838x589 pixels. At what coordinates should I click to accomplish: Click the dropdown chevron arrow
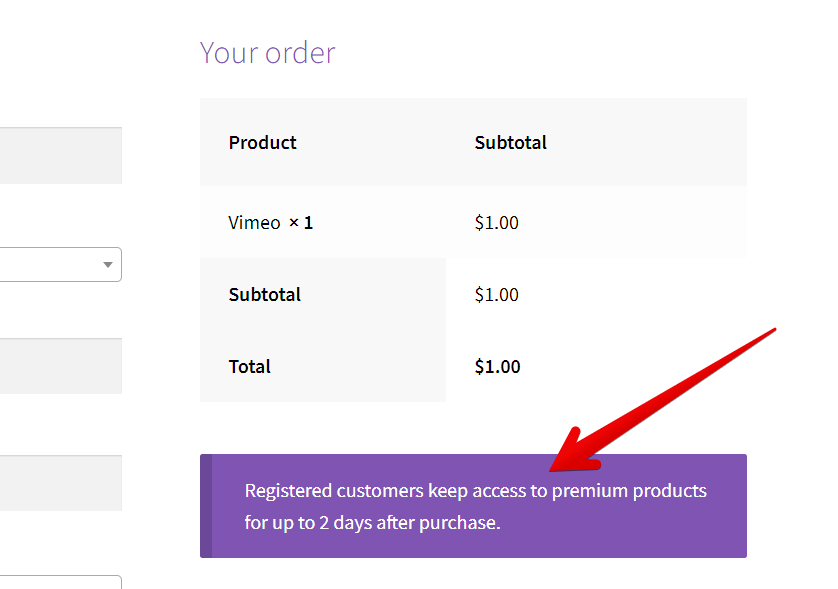click(107, 264)
